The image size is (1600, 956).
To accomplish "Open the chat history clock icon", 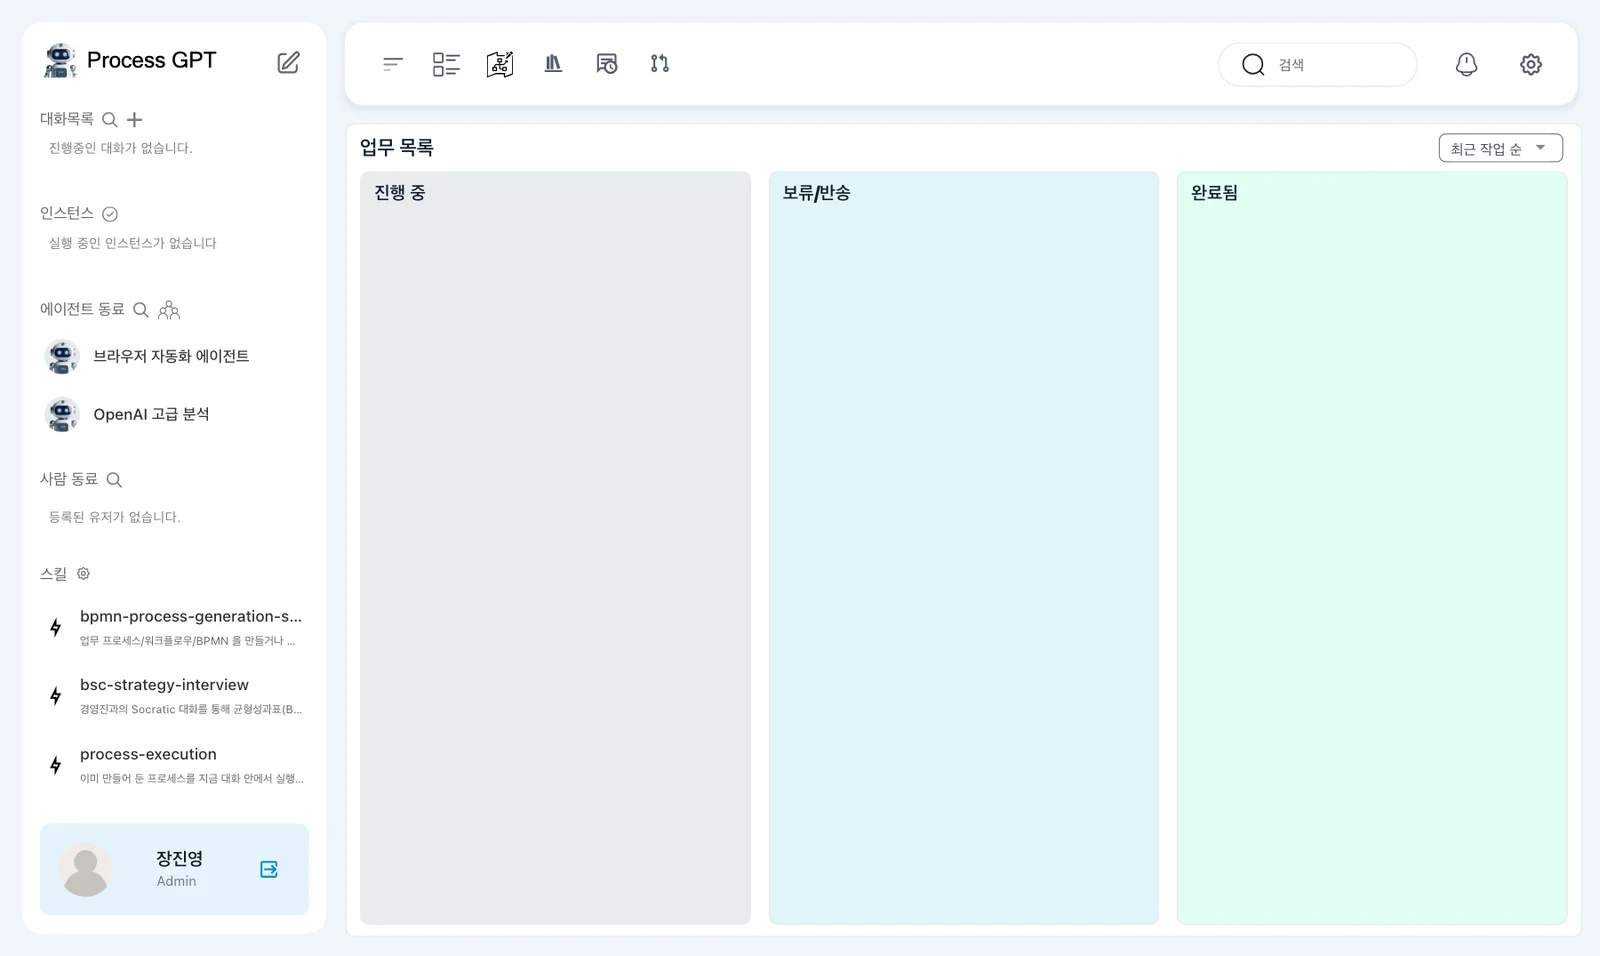I will click(x=607, y=64).
